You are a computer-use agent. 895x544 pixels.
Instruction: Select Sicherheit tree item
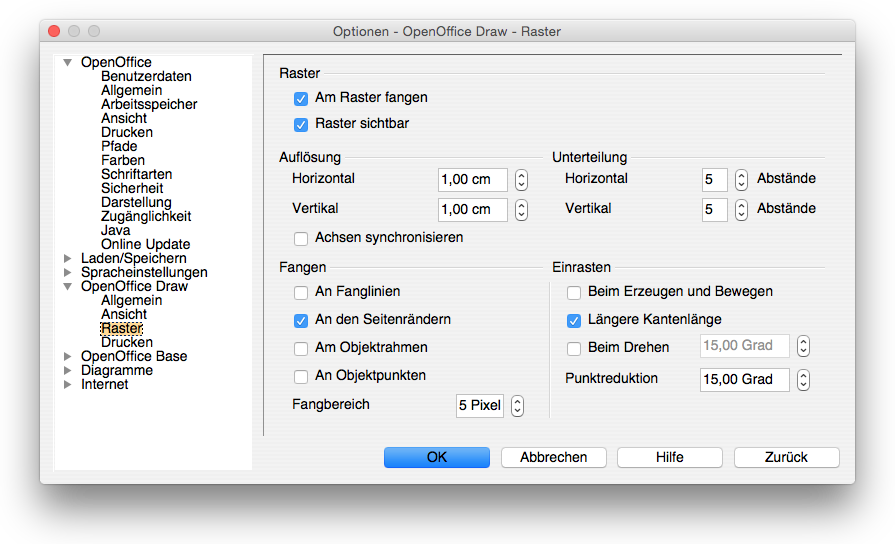[x=132, y=188]
